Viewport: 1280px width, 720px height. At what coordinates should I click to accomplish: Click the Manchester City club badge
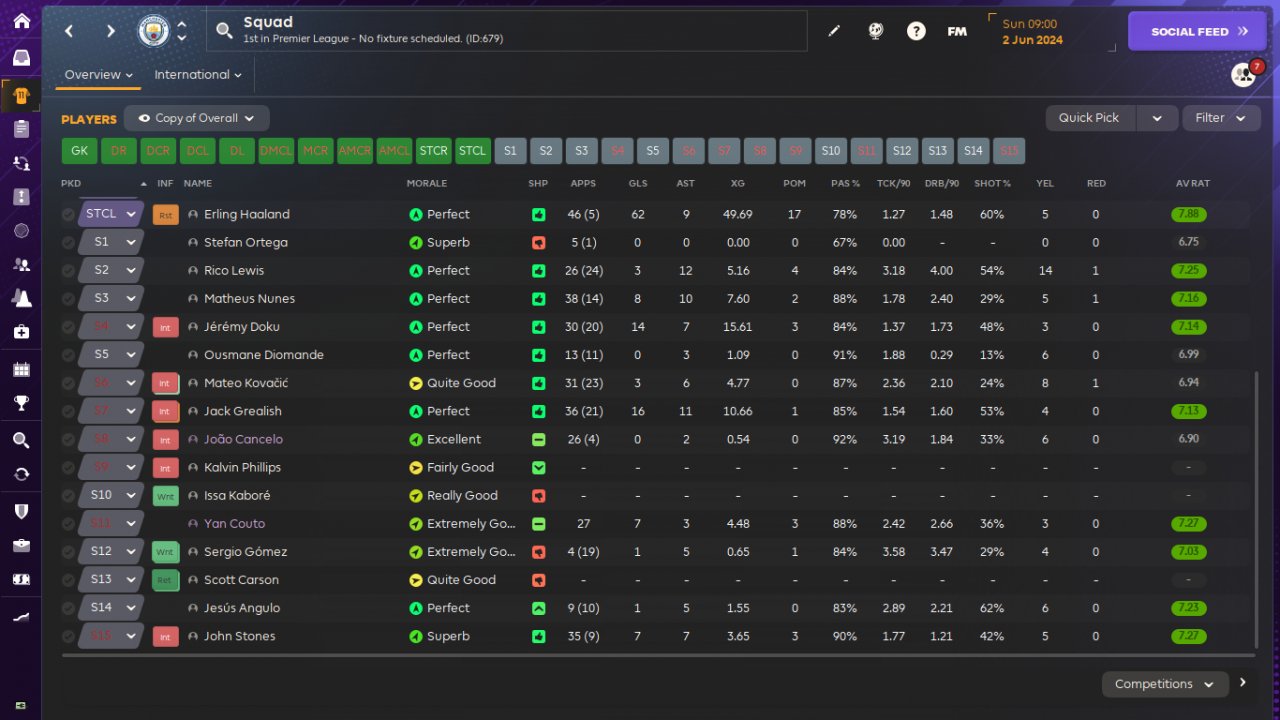pos(153,31)
